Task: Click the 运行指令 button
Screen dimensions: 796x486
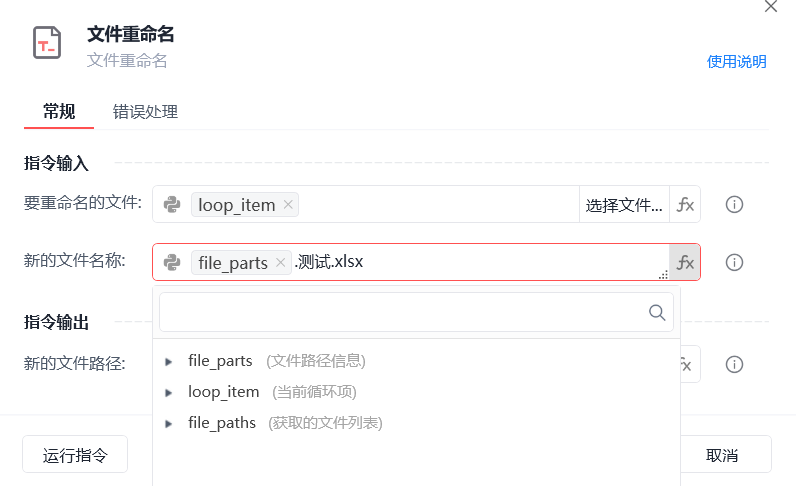Action: 74,455
